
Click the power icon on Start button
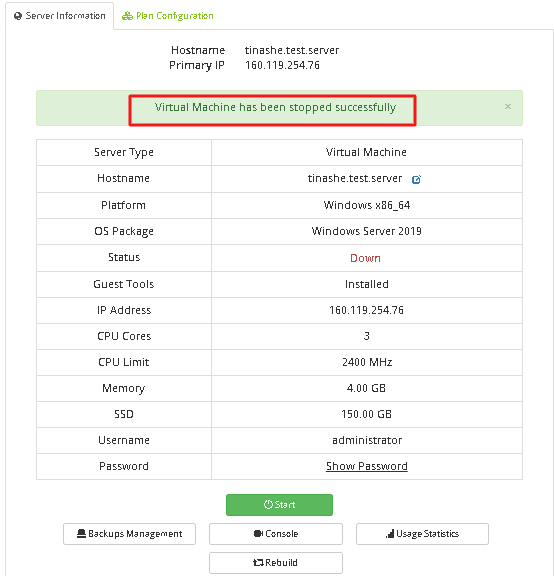click(268, 504)
